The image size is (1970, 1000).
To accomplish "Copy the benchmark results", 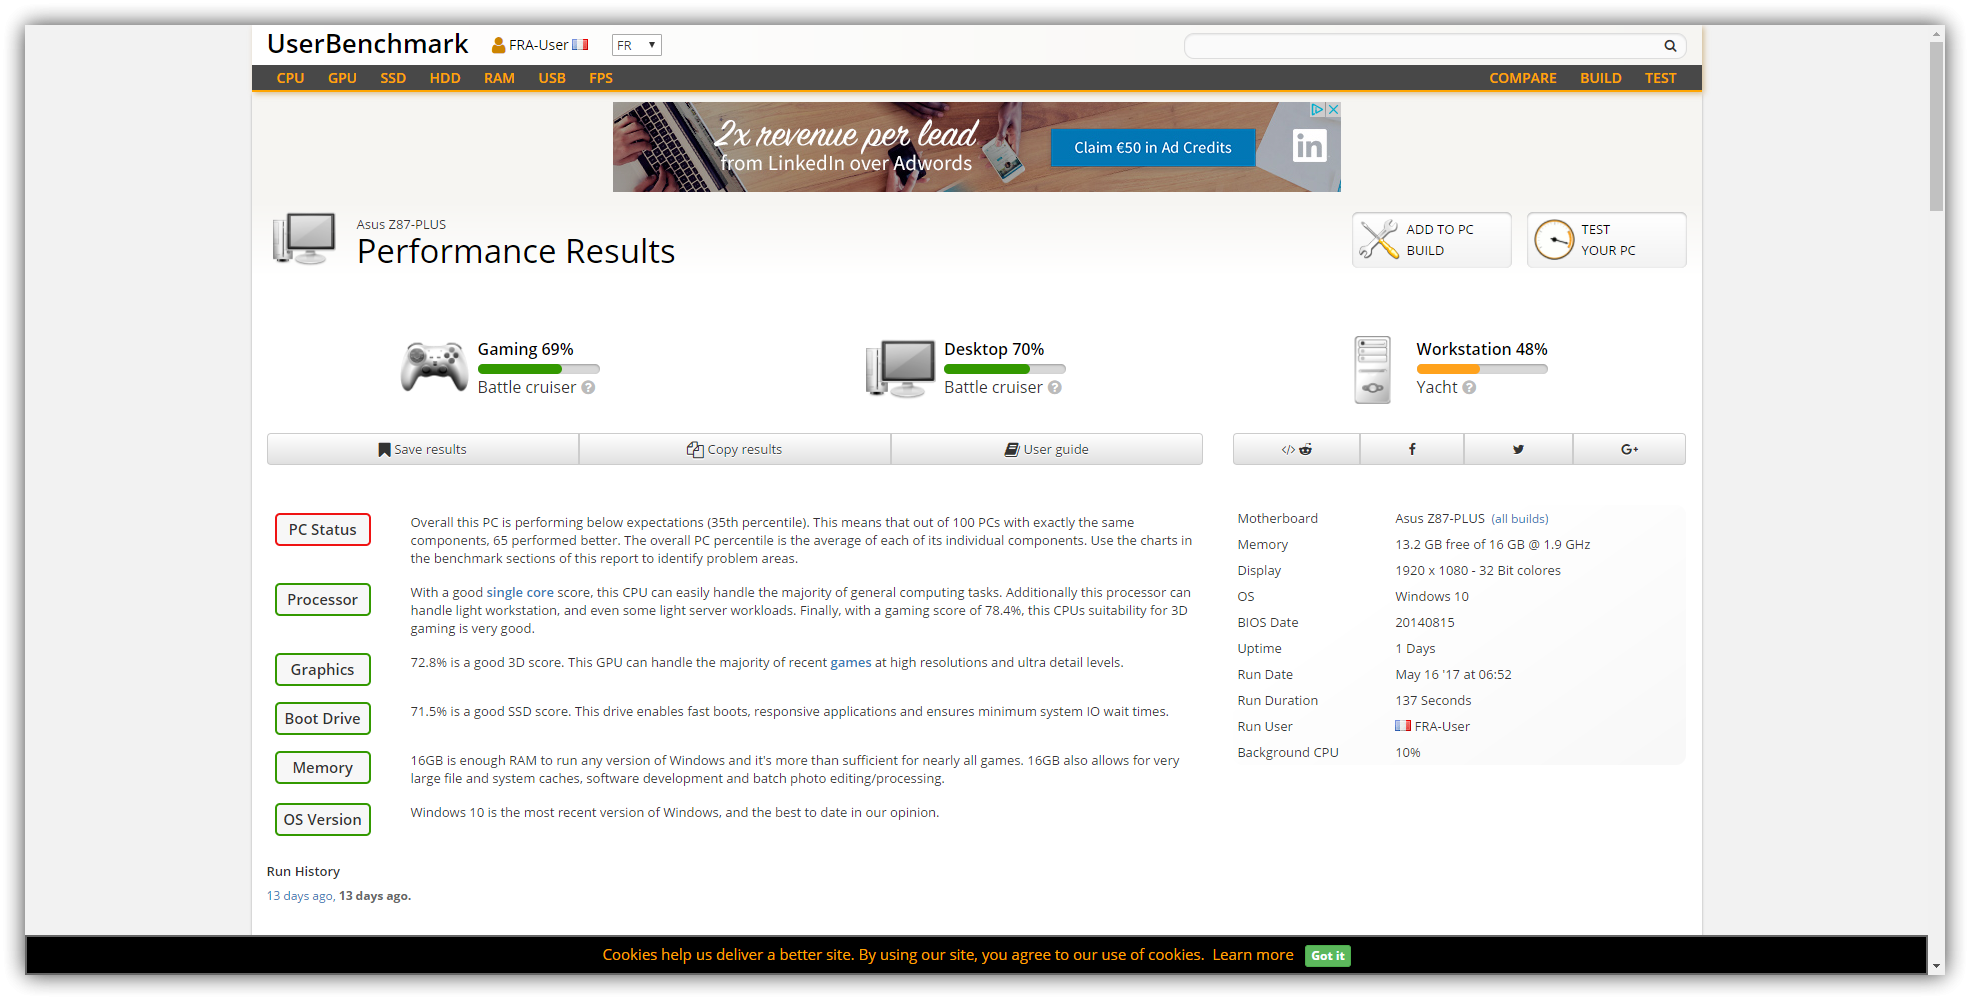I will 735,449.
